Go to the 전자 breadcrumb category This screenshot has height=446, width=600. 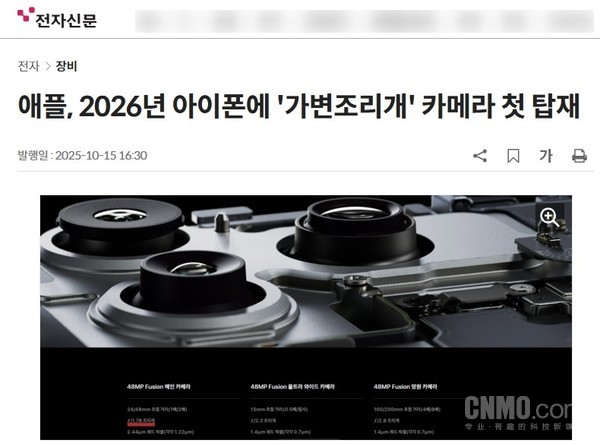tap(29, 66)
